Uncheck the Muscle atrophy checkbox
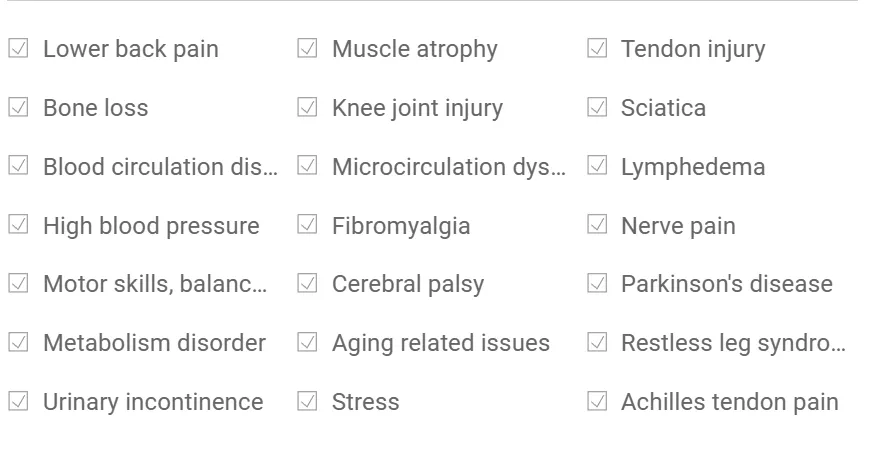The height and width of the screenshot is (462, 870). tap(307, 48)
